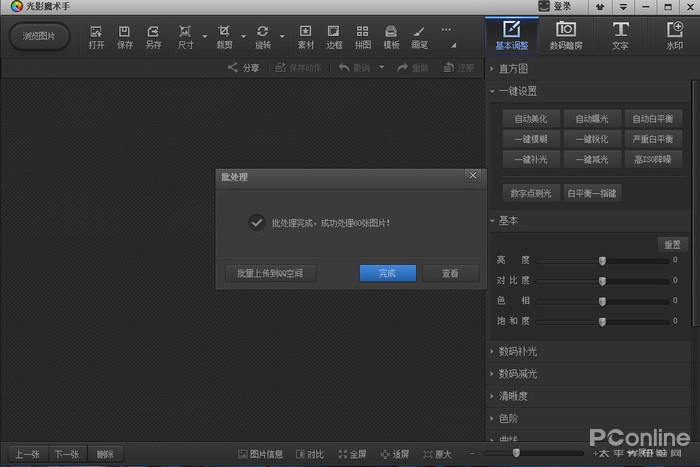Click 批量上传到QQ空间 button
The width and height of the screenshot is (700, 467).
point(270,273)
